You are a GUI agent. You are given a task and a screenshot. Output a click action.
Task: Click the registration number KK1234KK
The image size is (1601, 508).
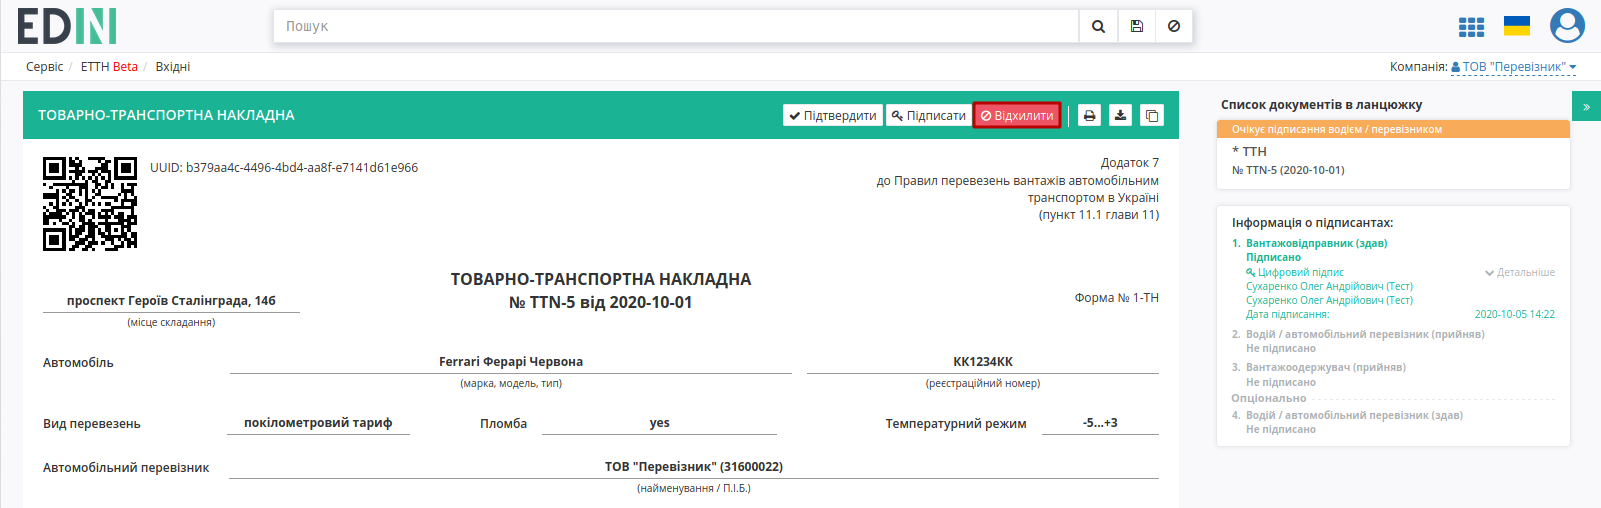(x=983, y=362)
